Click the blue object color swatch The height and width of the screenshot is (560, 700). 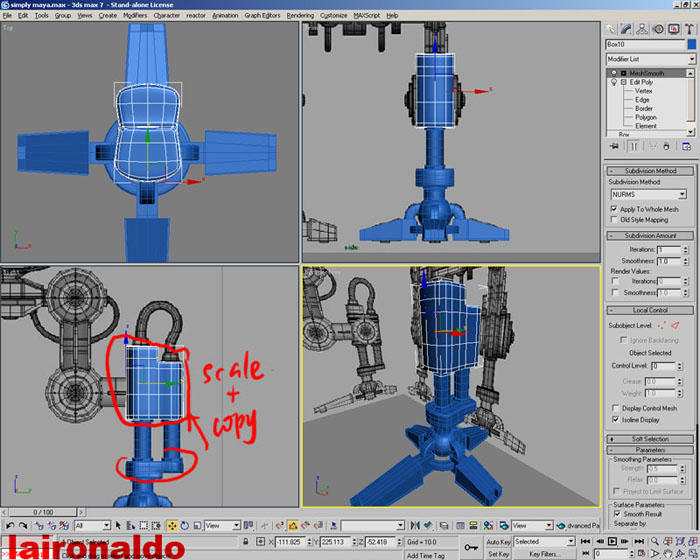coord(691,44)
